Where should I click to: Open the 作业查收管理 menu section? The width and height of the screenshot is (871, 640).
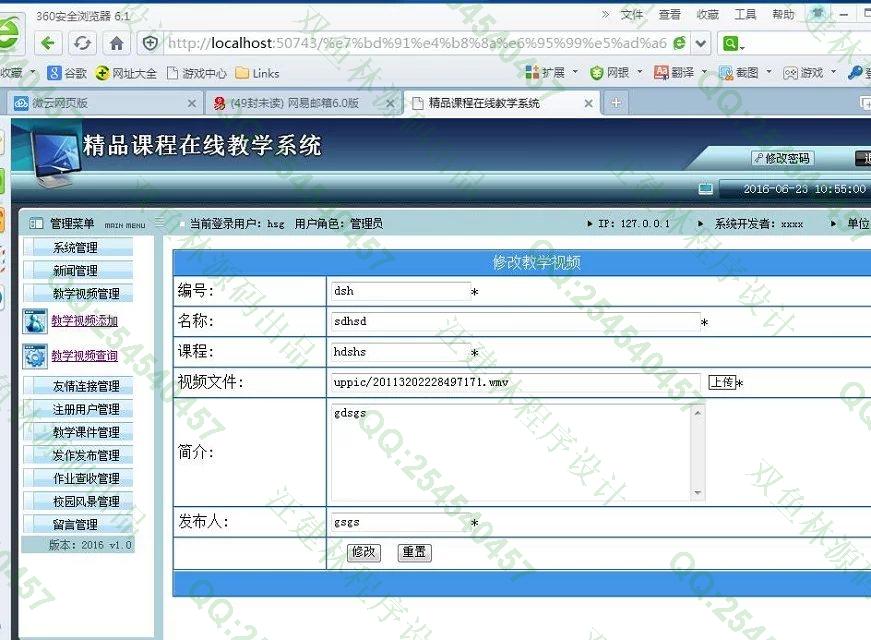coord(78,478)
